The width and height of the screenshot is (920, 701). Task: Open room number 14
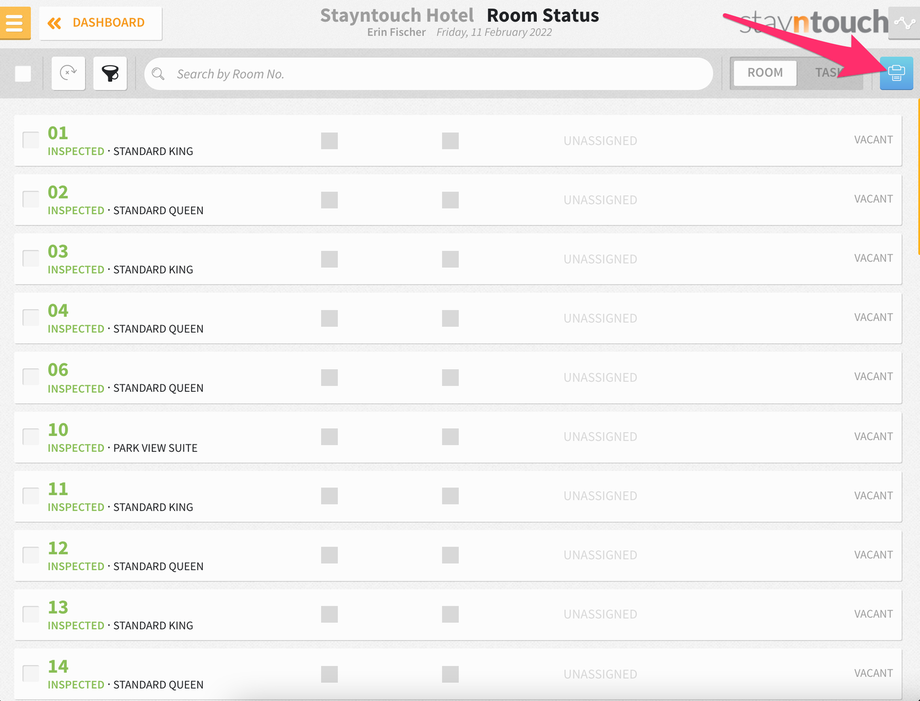click(58, 667)
